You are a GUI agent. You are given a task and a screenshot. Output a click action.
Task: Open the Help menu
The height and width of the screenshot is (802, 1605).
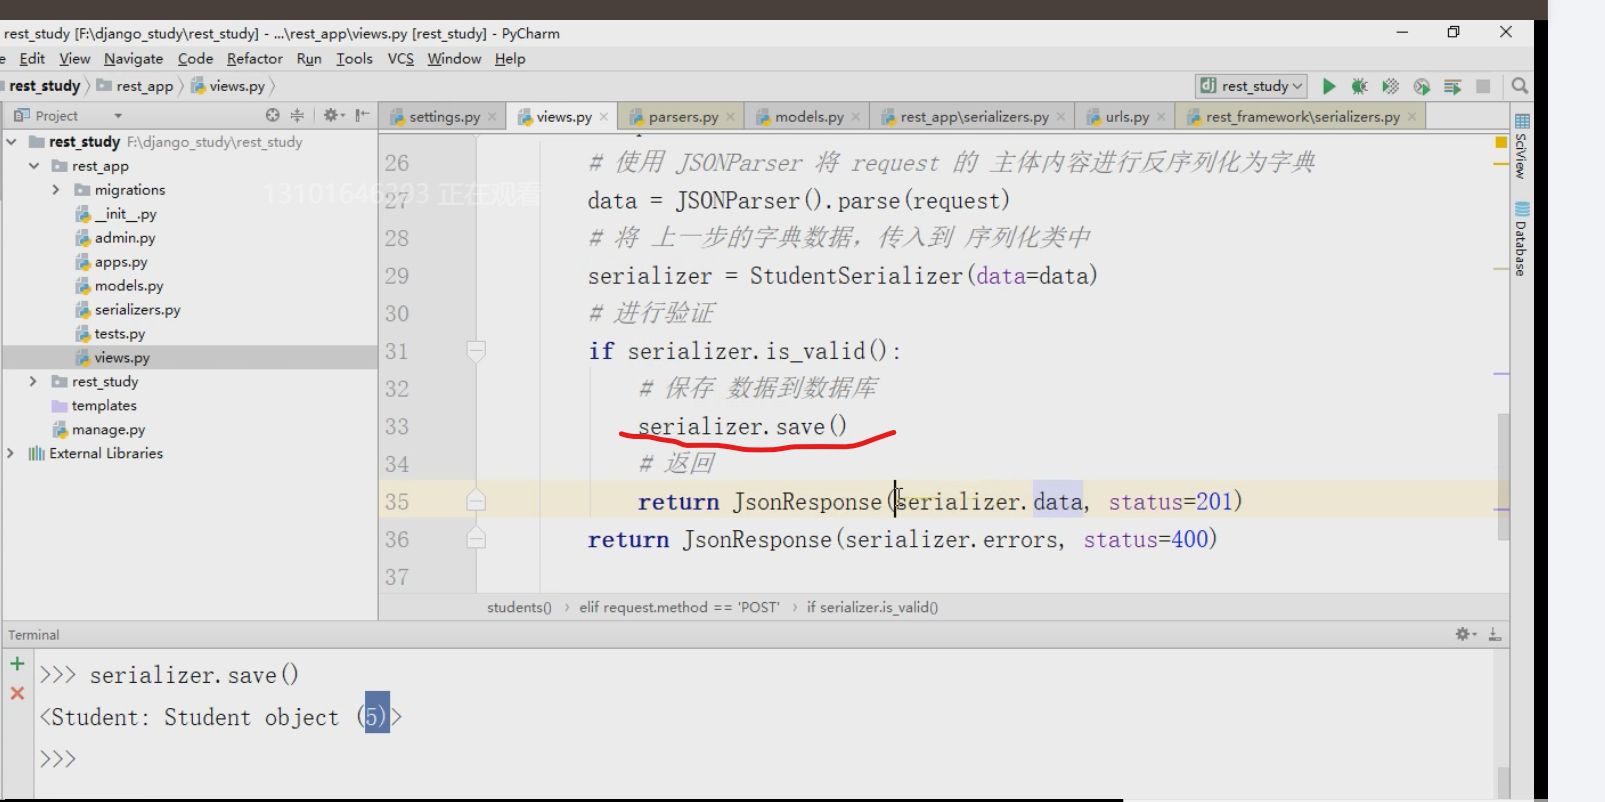510,59
